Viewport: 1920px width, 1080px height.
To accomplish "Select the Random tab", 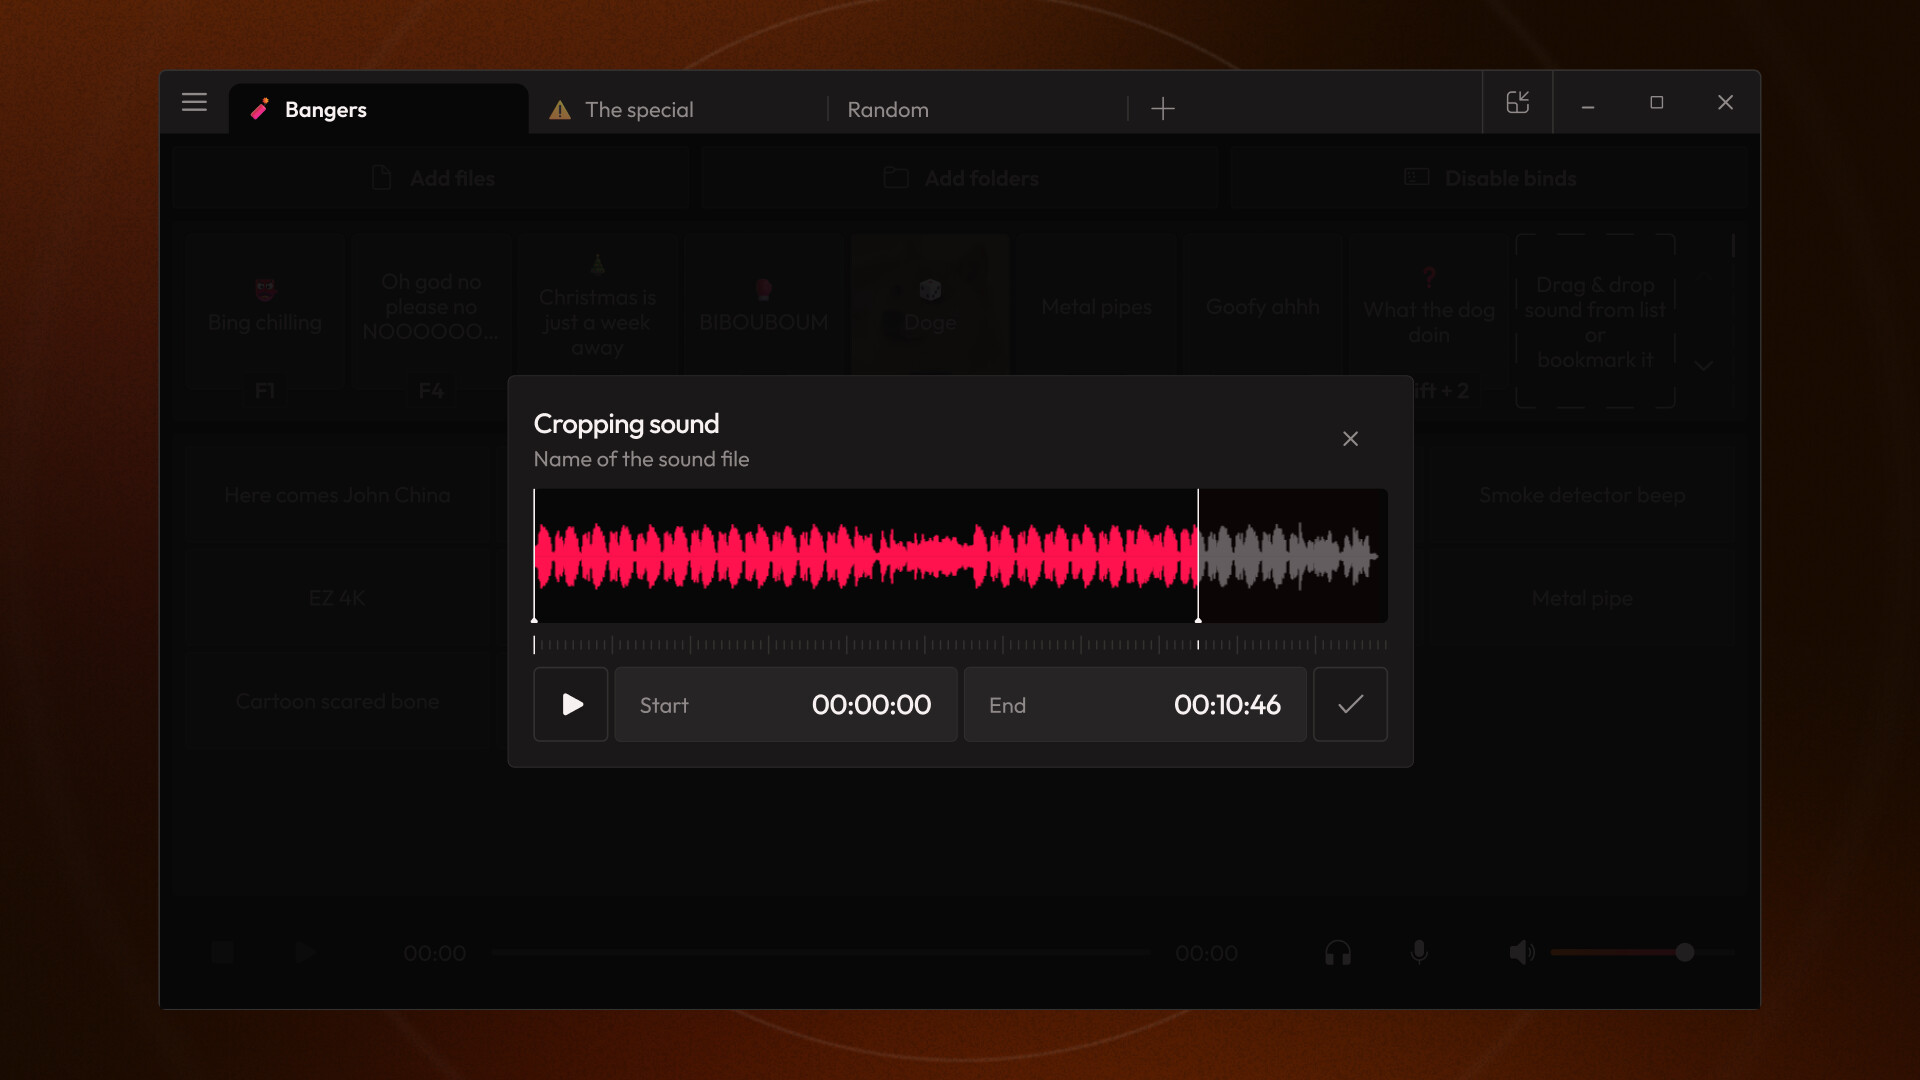I will point(887,110).
